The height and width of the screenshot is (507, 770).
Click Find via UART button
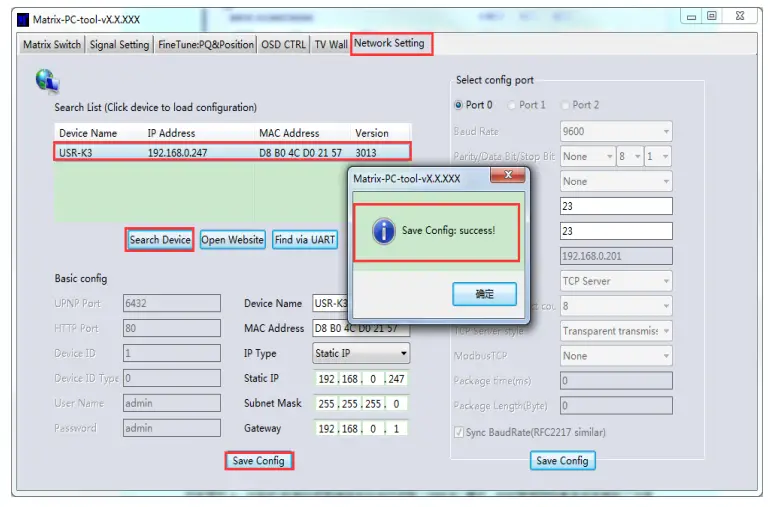click(x=305, y=240)
